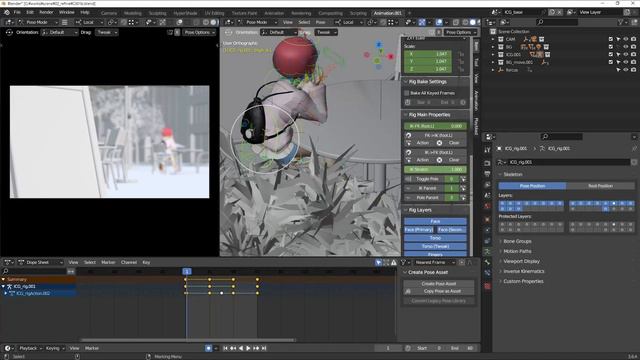
Task: Click the Torso rig layer button
Action: (x=436, y=238)
